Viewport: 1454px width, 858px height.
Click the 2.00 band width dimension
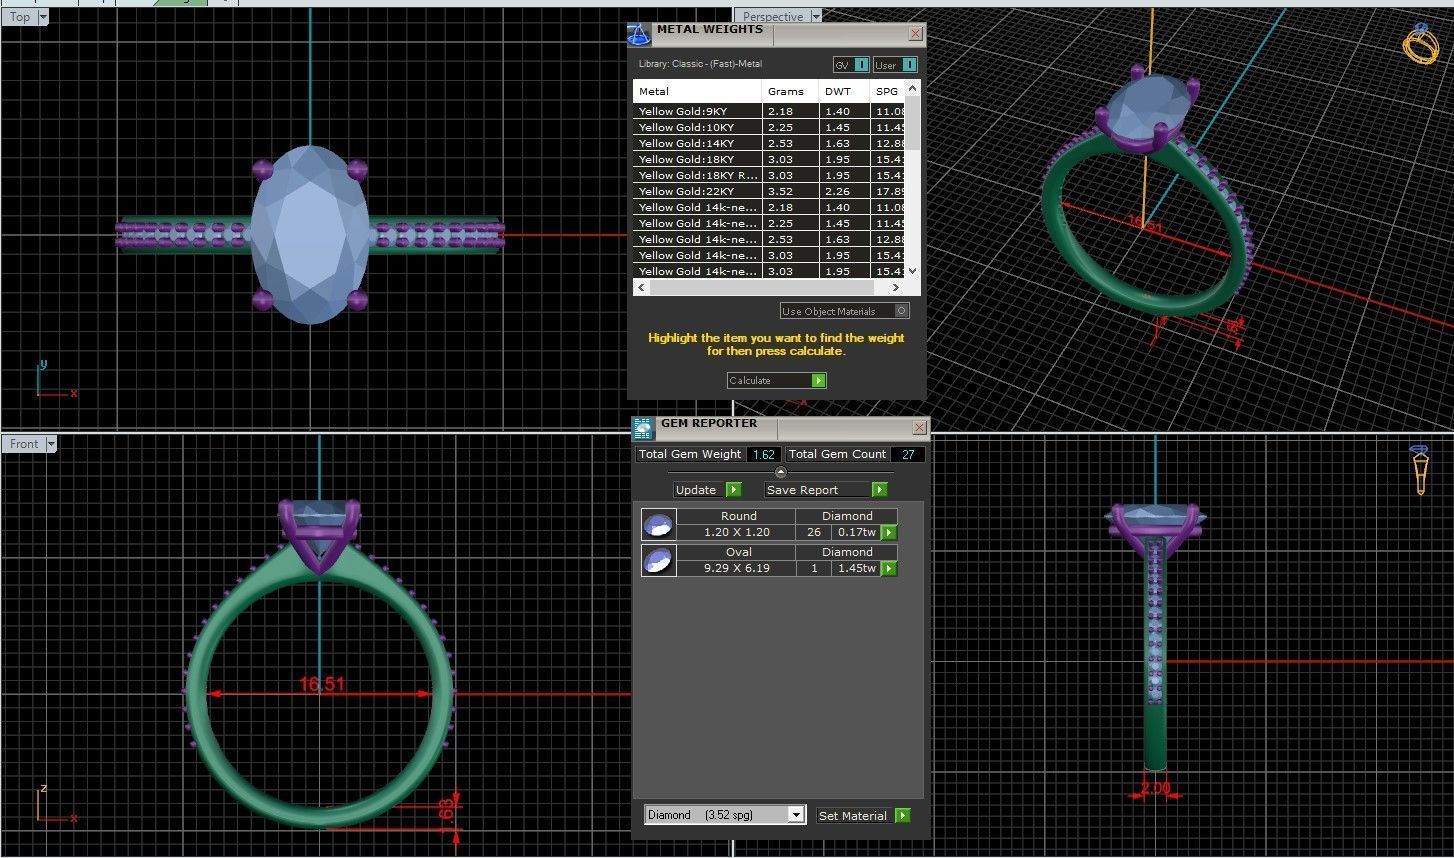[x=1155, y=789]
